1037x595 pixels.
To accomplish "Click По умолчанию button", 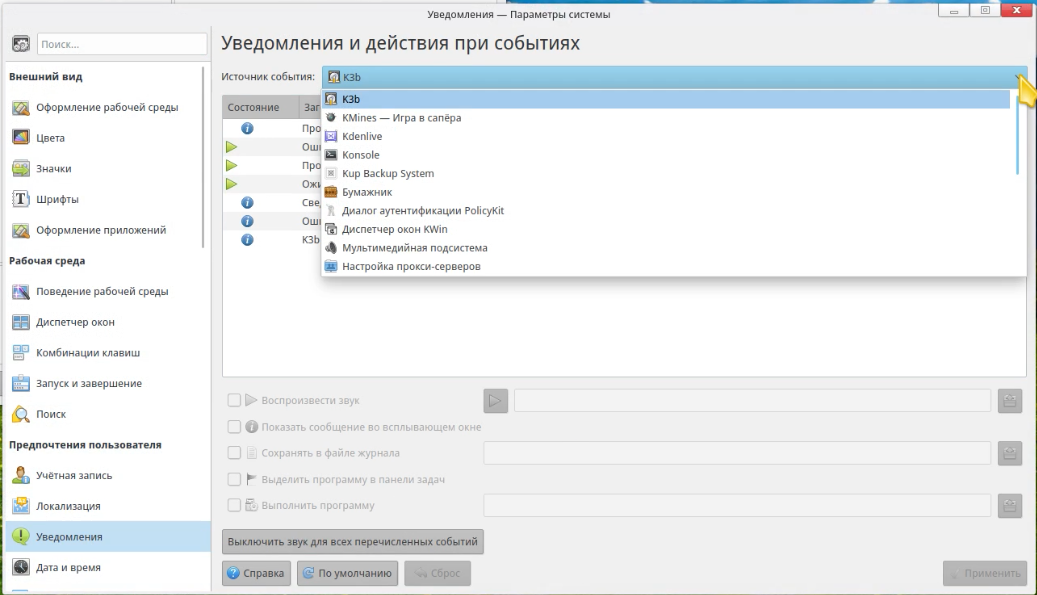I will [347, 573].
